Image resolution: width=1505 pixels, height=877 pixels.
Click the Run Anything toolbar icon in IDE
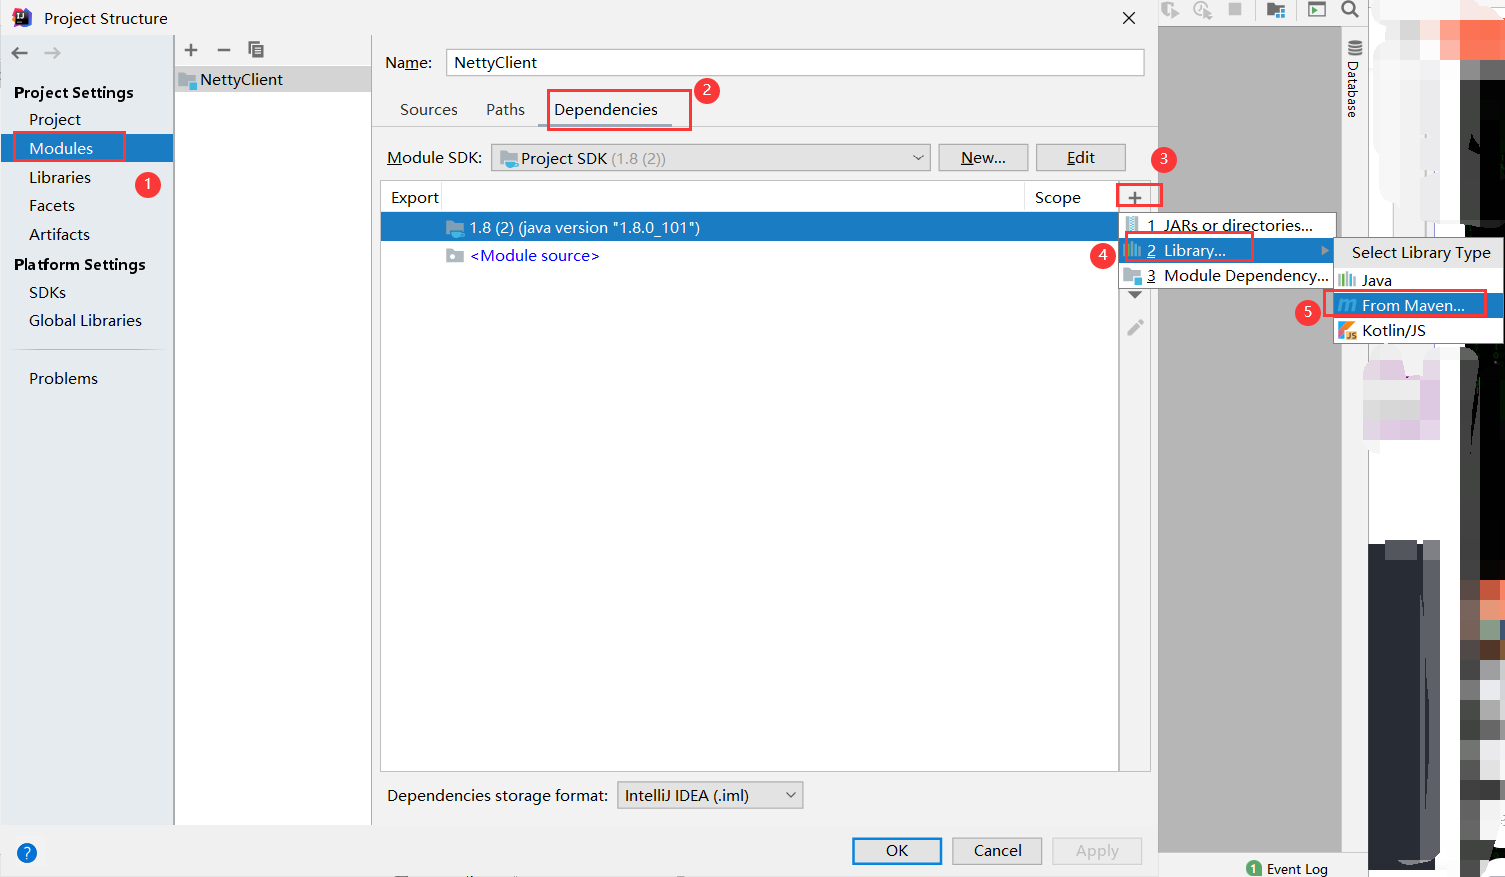(1317, 10)
